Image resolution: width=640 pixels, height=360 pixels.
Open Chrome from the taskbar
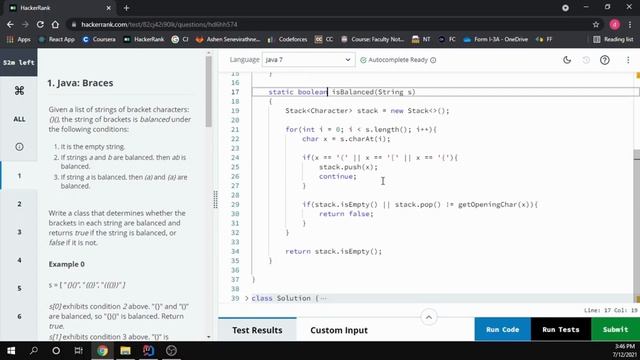102,351
